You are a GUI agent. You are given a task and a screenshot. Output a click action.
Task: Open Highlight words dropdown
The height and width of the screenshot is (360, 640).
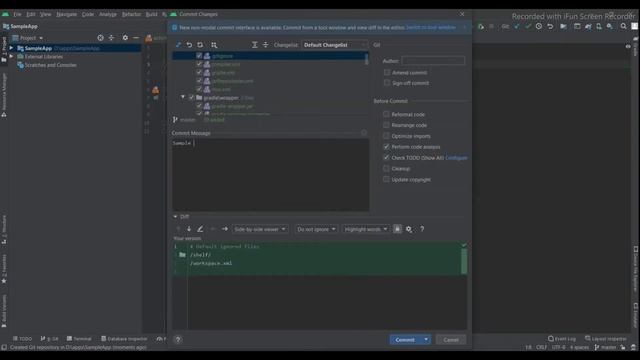coord(366,229)
